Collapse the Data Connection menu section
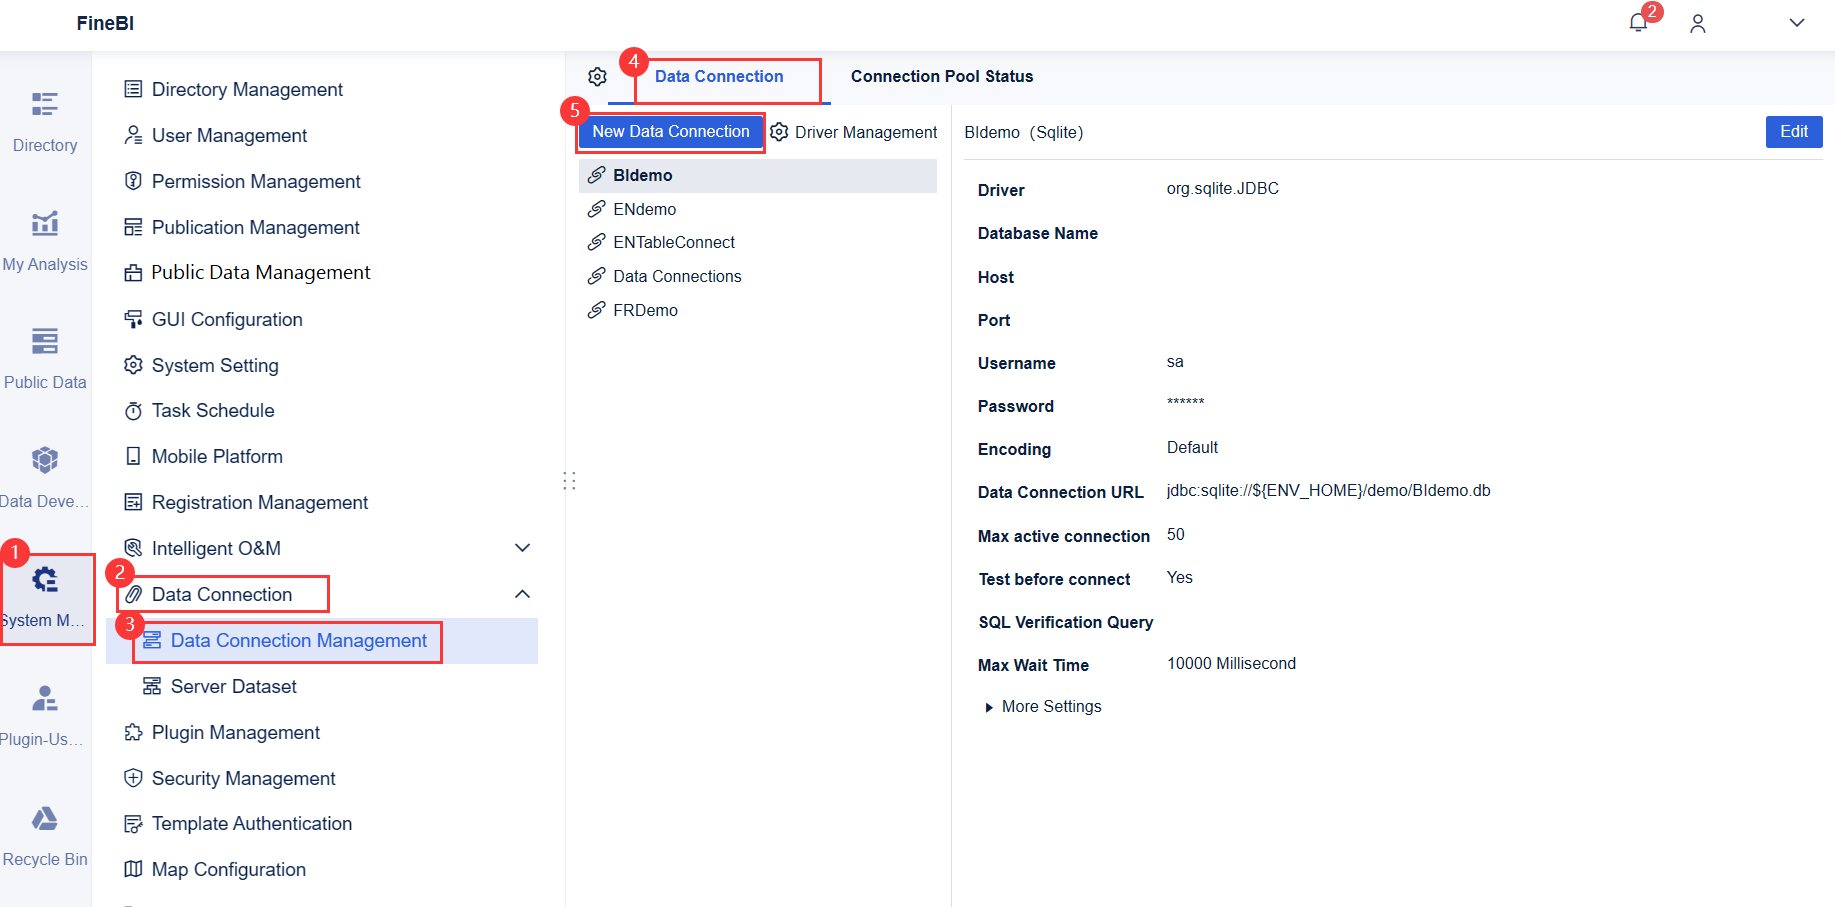1835x907 pixels. pos(522,593)
